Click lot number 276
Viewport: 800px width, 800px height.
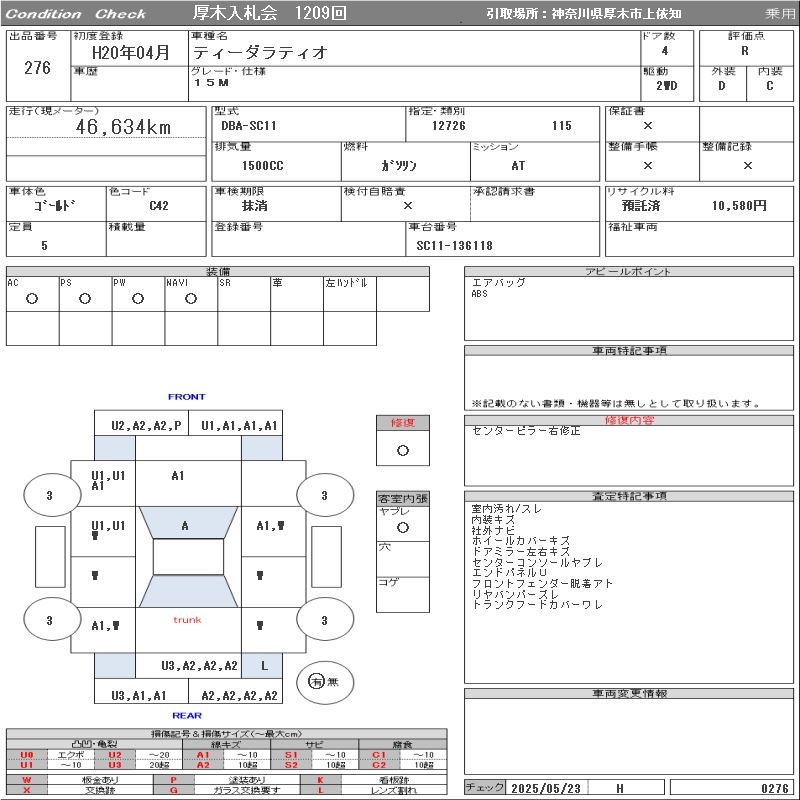37,68
